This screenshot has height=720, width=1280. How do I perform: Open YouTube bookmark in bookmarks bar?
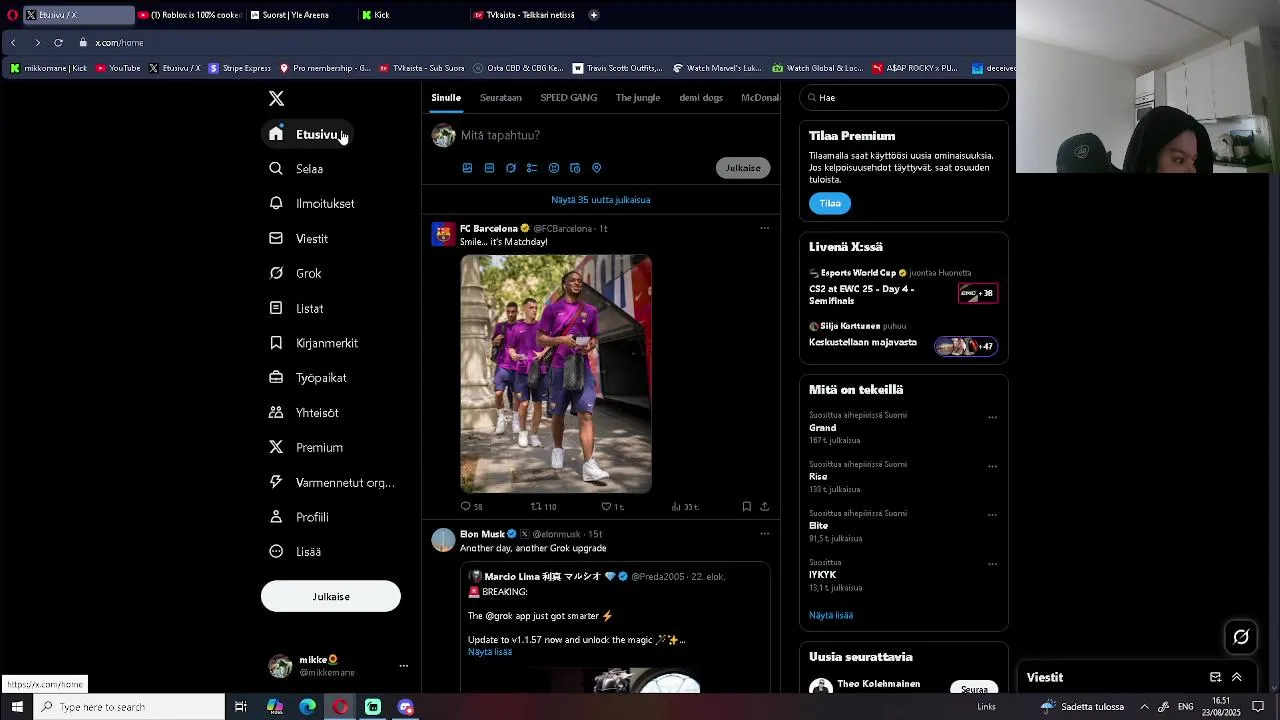(x=119, y=68)
